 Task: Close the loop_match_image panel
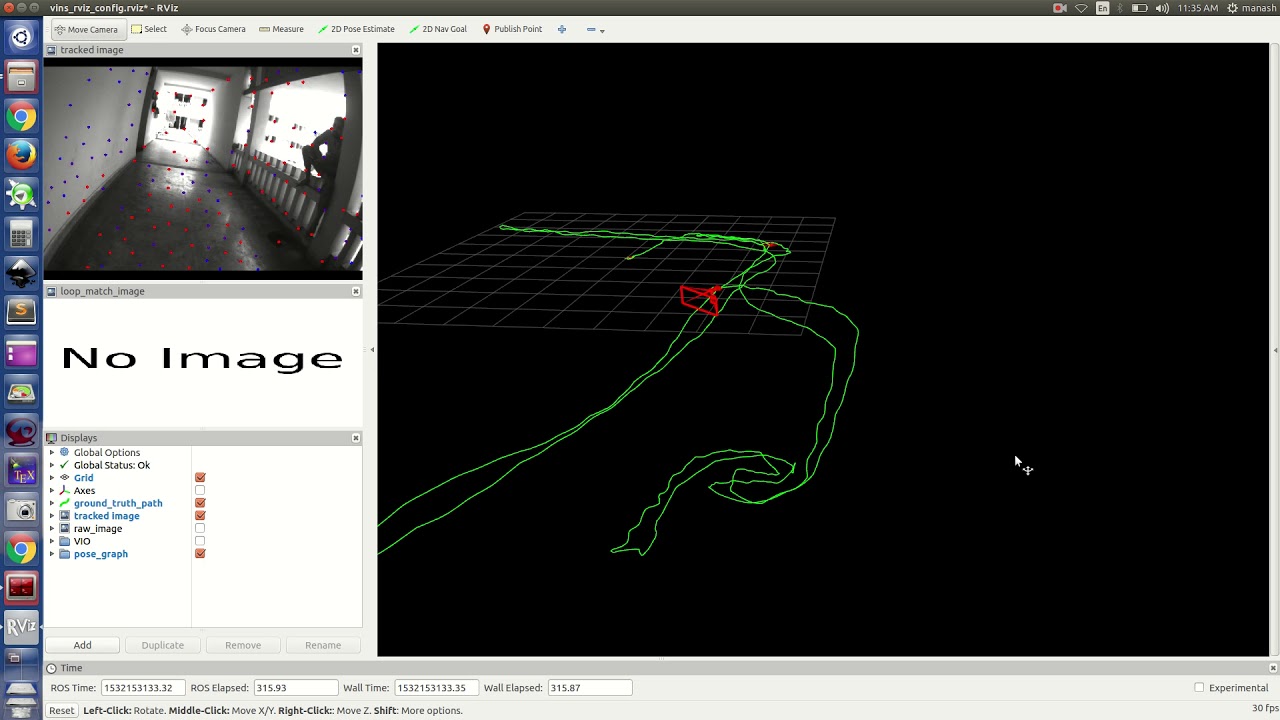coord(356,291)
